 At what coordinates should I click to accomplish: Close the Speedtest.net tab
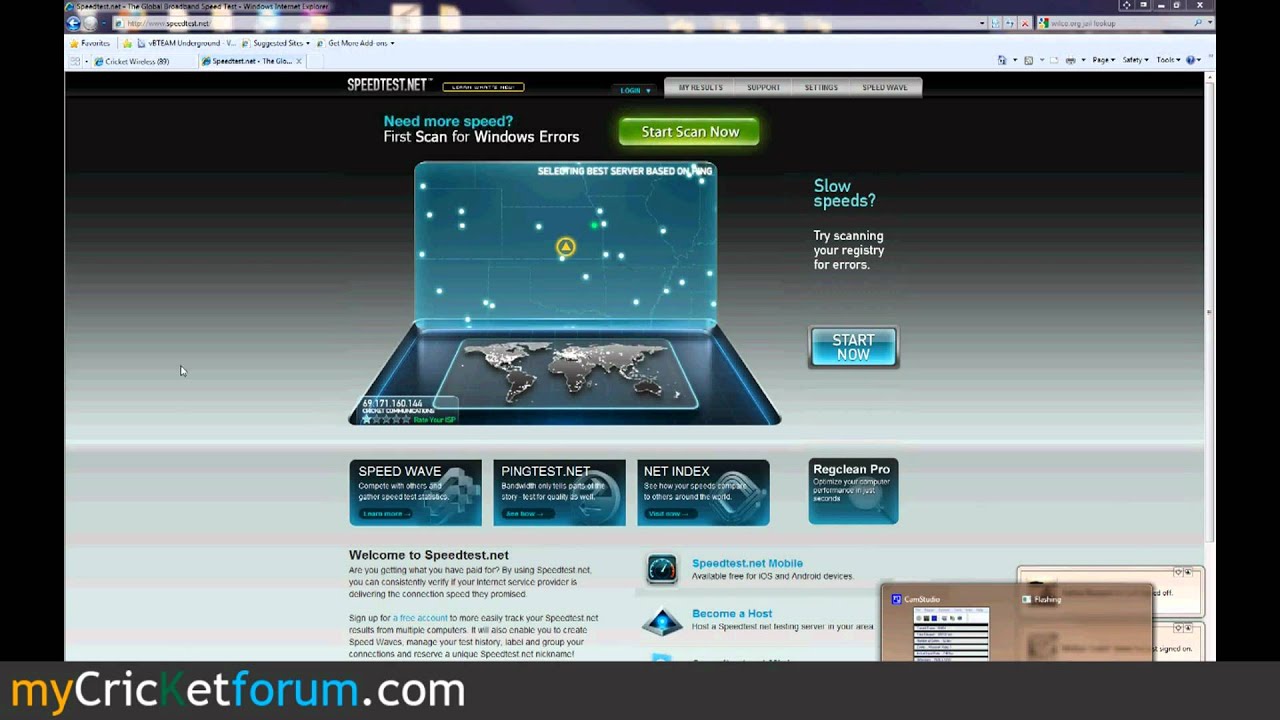coord(298,61)
